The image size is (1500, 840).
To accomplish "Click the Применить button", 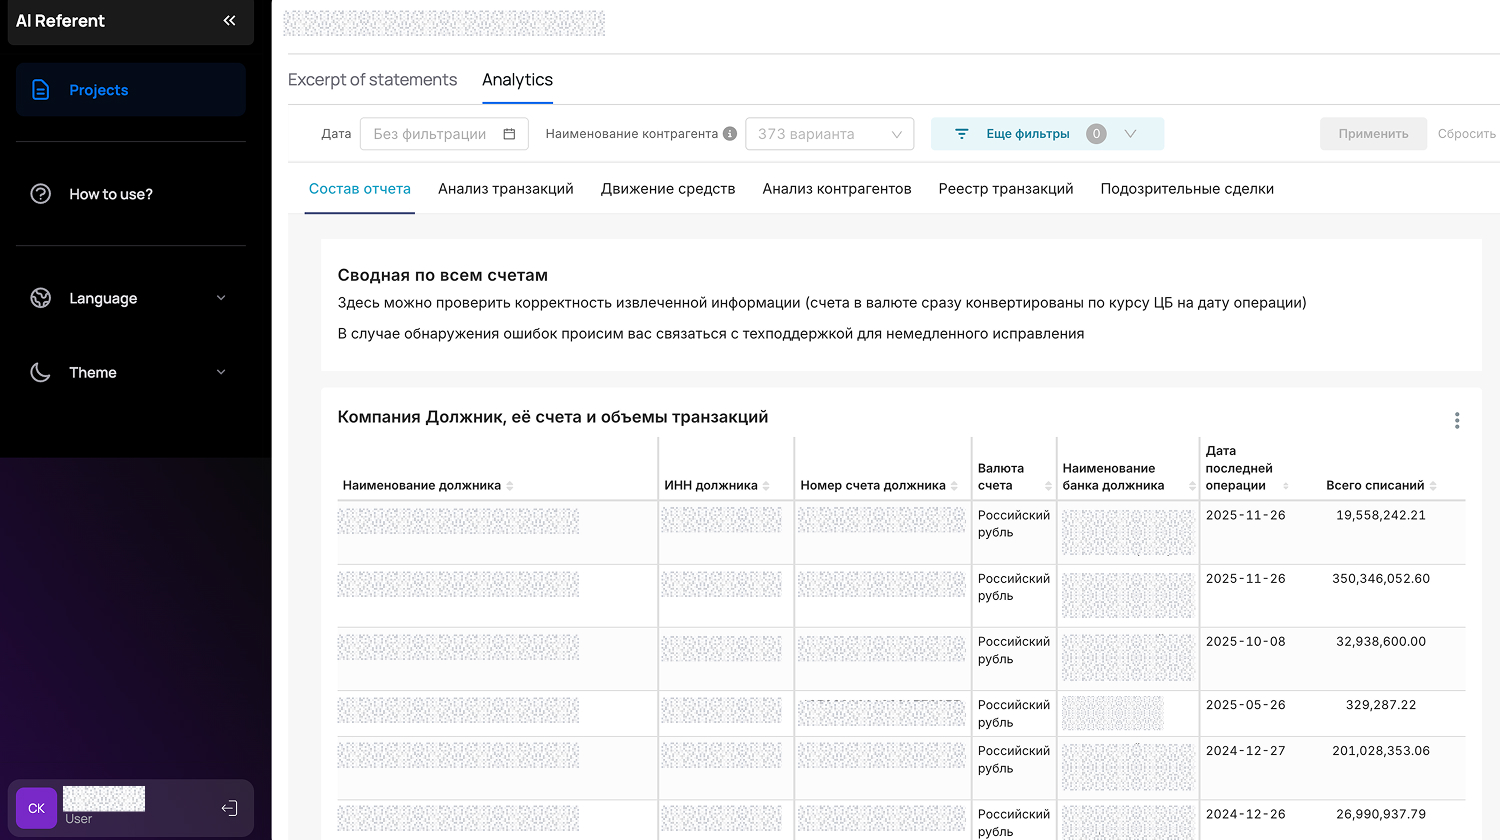I will [1373, 133].
